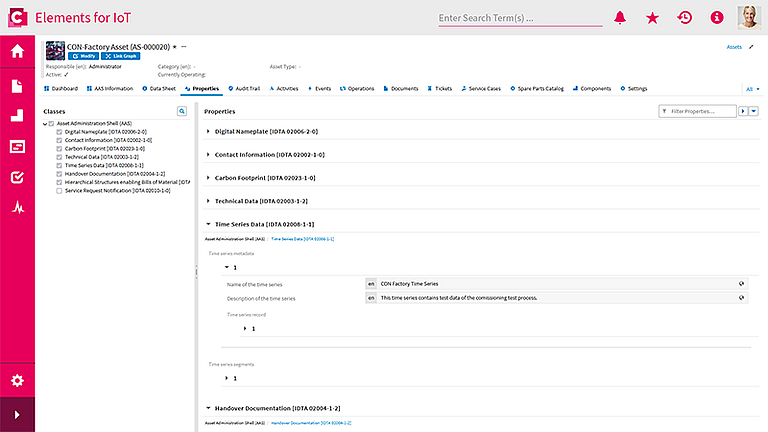The width and height of the screenshot is (768, 432).
Task: Switch to the AAS Information tab
Action: (110, 89)
